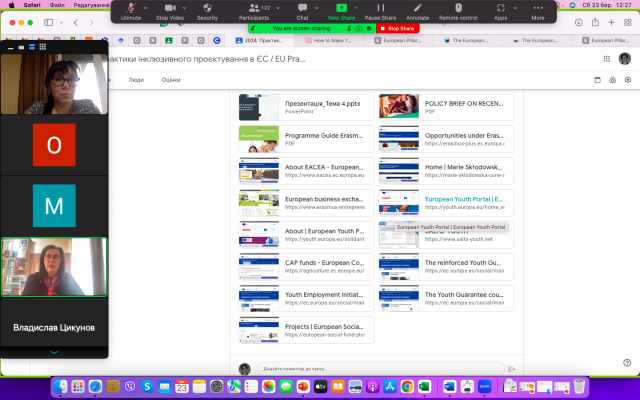This screenshot has height=400, width=640.
Task: Expand the arrow next to Apps
Action: [x=515, y=8]
